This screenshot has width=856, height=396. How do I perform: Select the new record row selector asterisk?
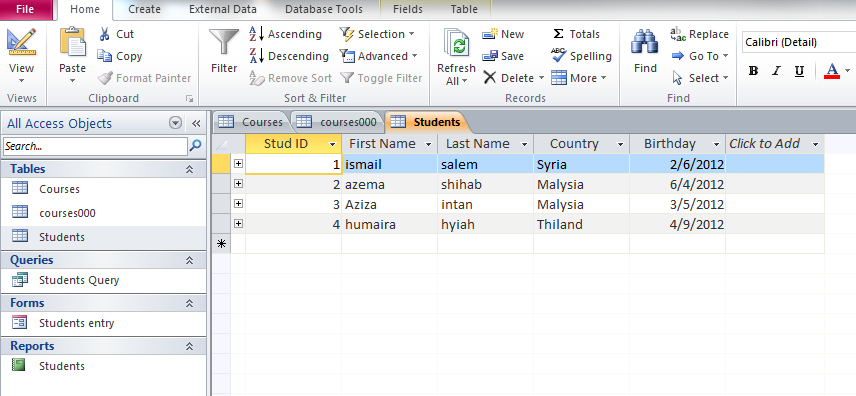coord(221,244)
